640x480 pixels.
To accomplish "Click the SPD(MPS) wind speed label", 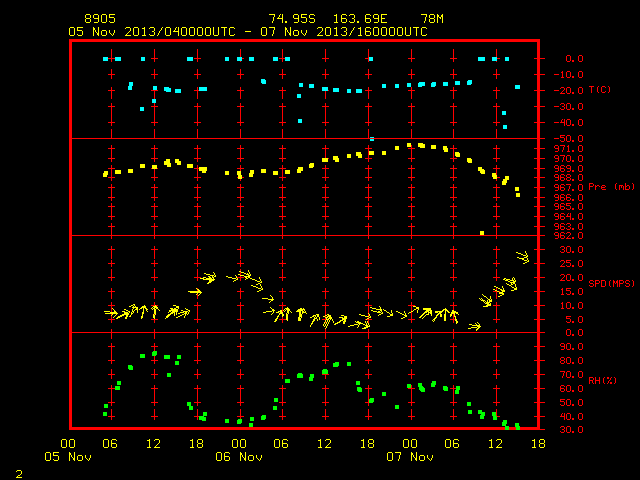I will [x=611, y=283].
